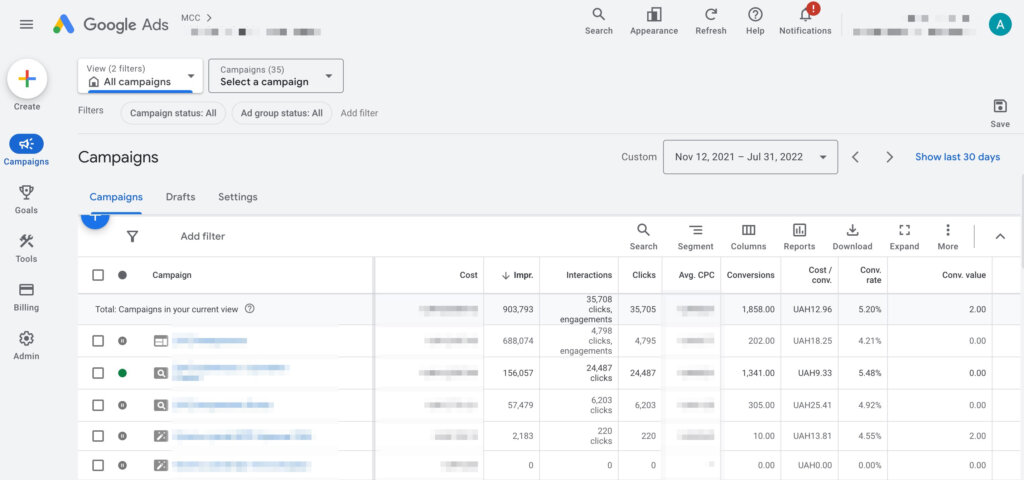Click Show last 30 days link

tap(957, 157)
